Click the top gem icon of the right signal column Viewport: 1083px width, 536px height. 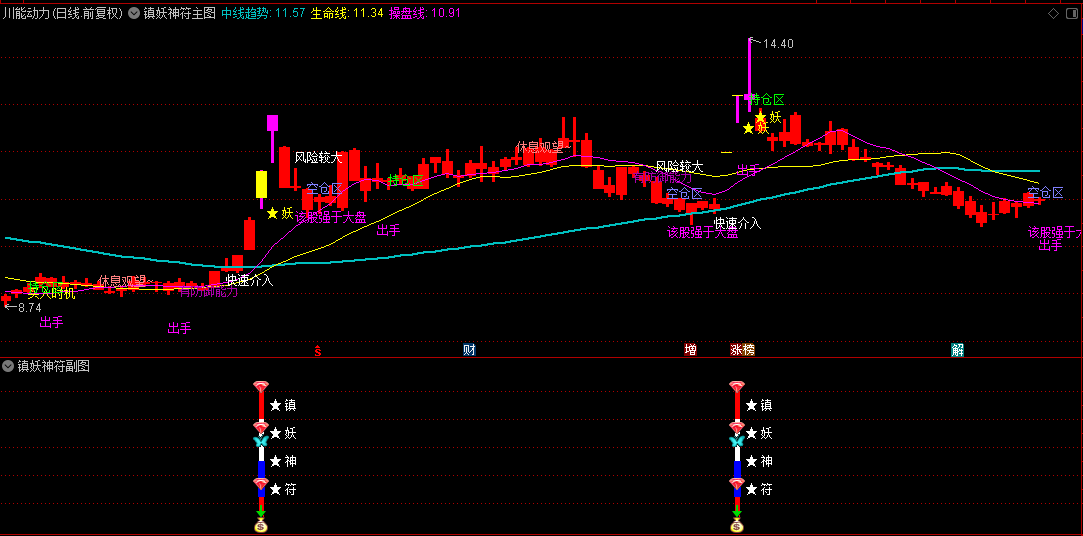coord(737,387)
